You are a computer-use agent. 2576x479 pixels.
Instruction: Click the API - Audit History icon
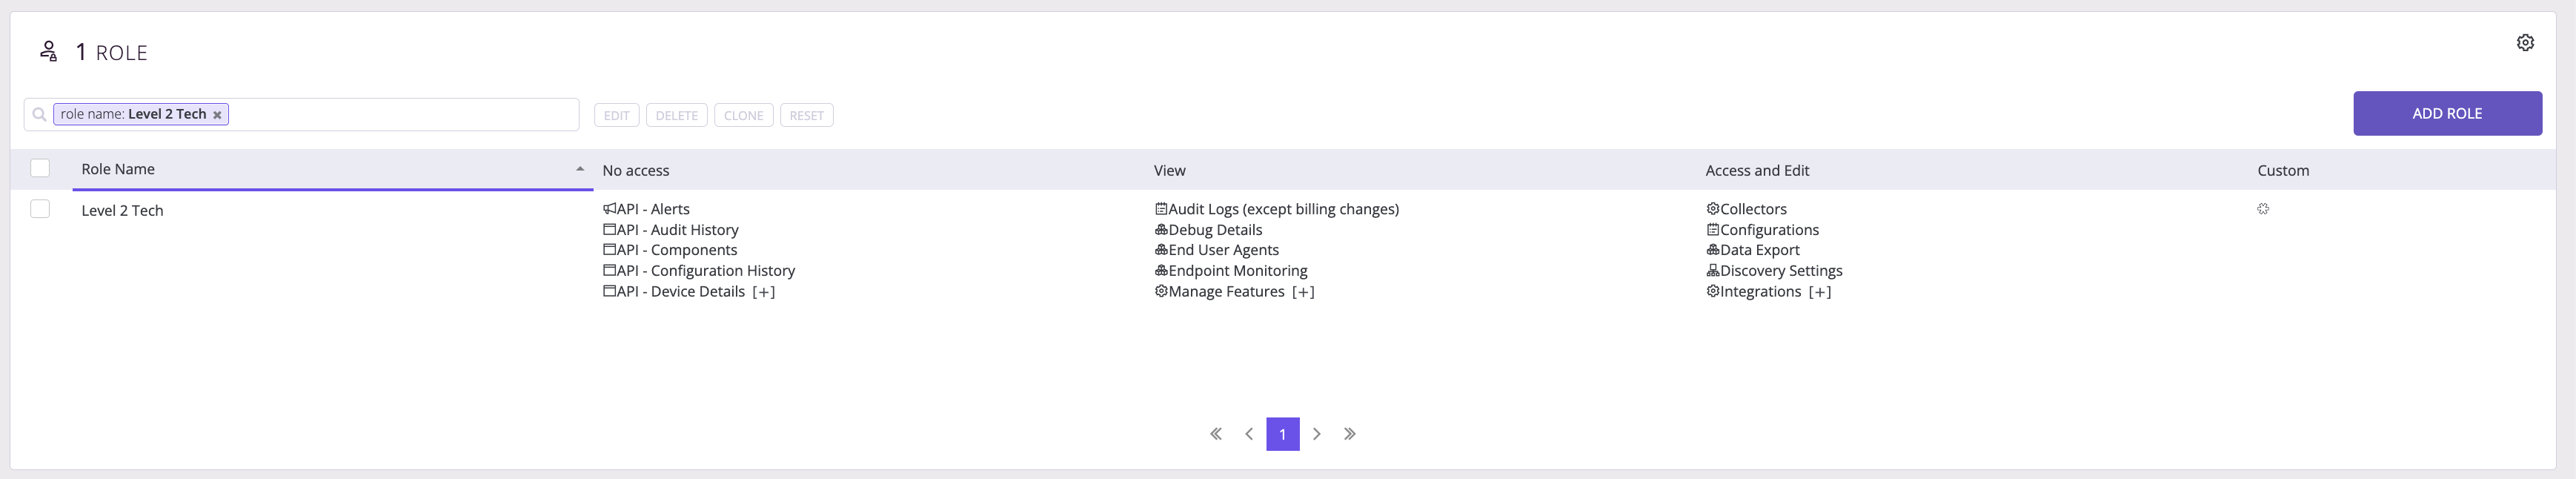(x=609, y=229)
